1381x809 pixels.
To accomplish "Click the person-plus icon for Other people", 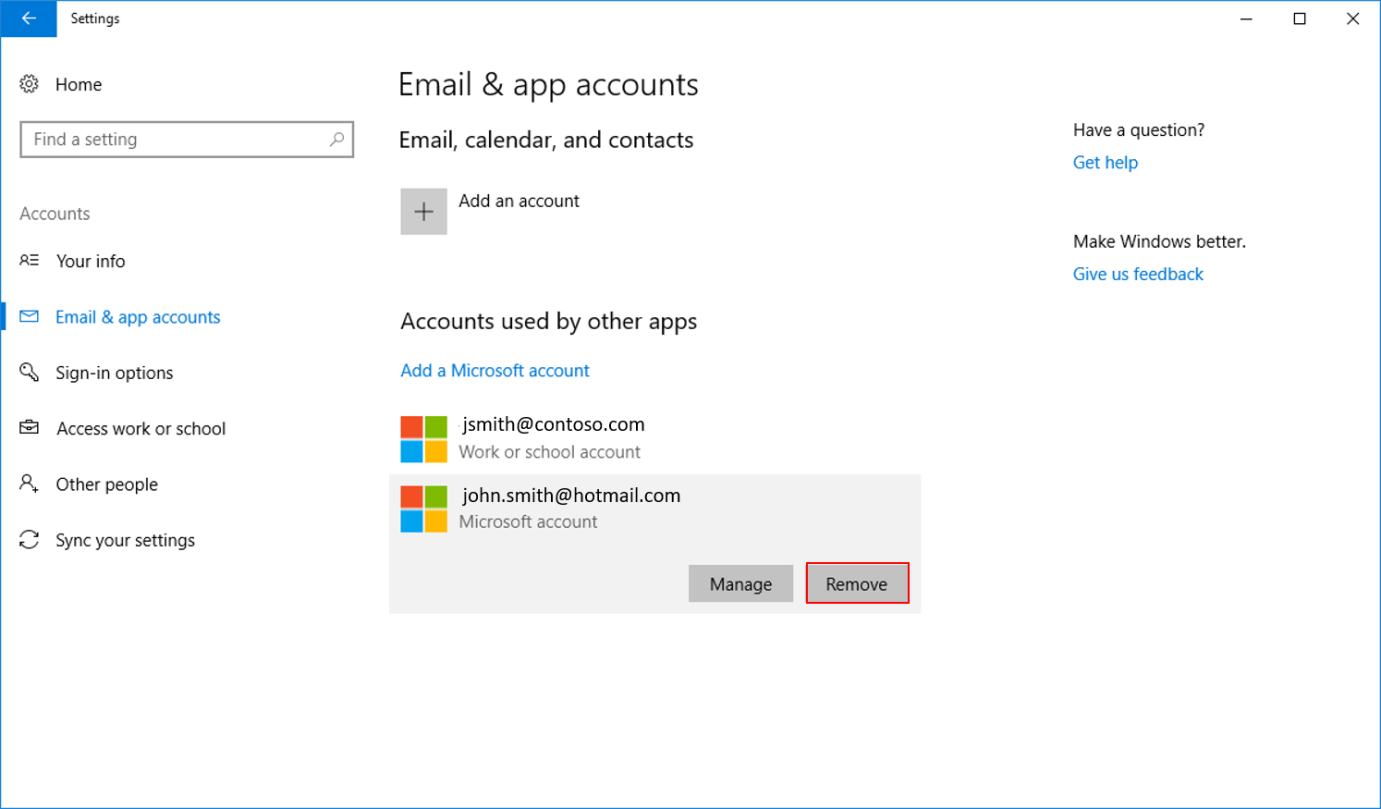I will pos(29,484).
